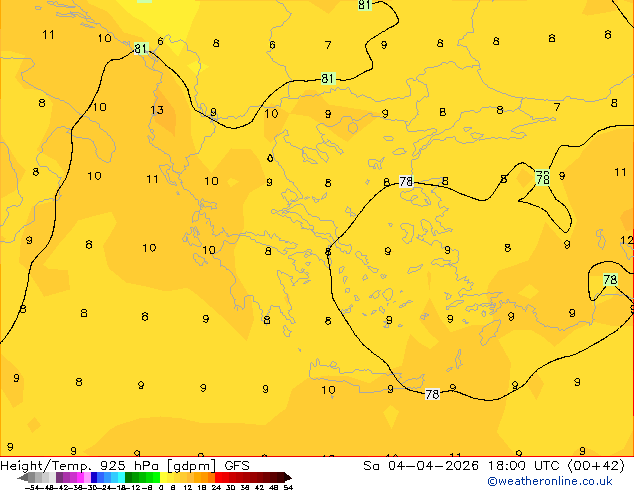Click the pink legend swatch next to navy blue
This screenshot has width=634, height=490.
[87, 477]
